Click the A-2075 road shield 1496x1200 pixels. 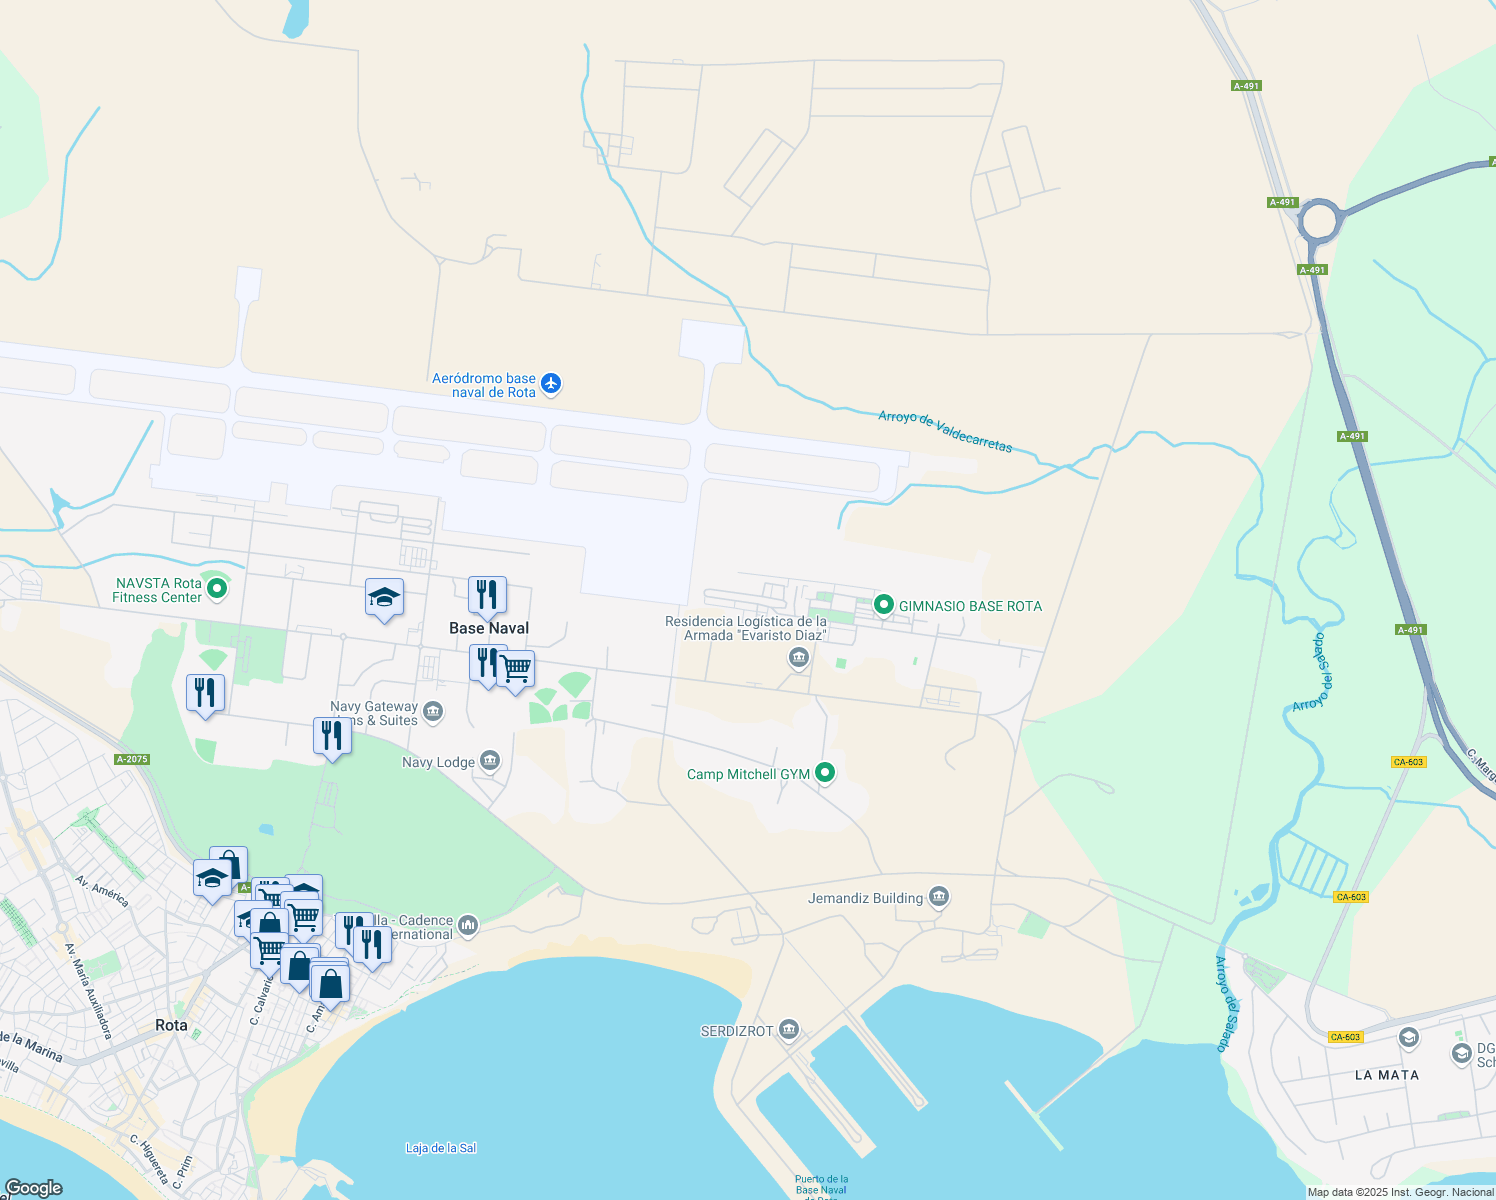click(x=132, y=759)
